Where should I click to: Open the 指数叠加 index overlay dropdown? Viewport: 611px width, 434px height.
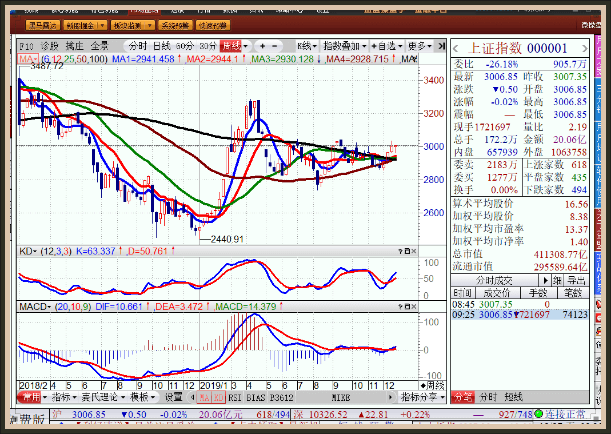click(343, 46)
